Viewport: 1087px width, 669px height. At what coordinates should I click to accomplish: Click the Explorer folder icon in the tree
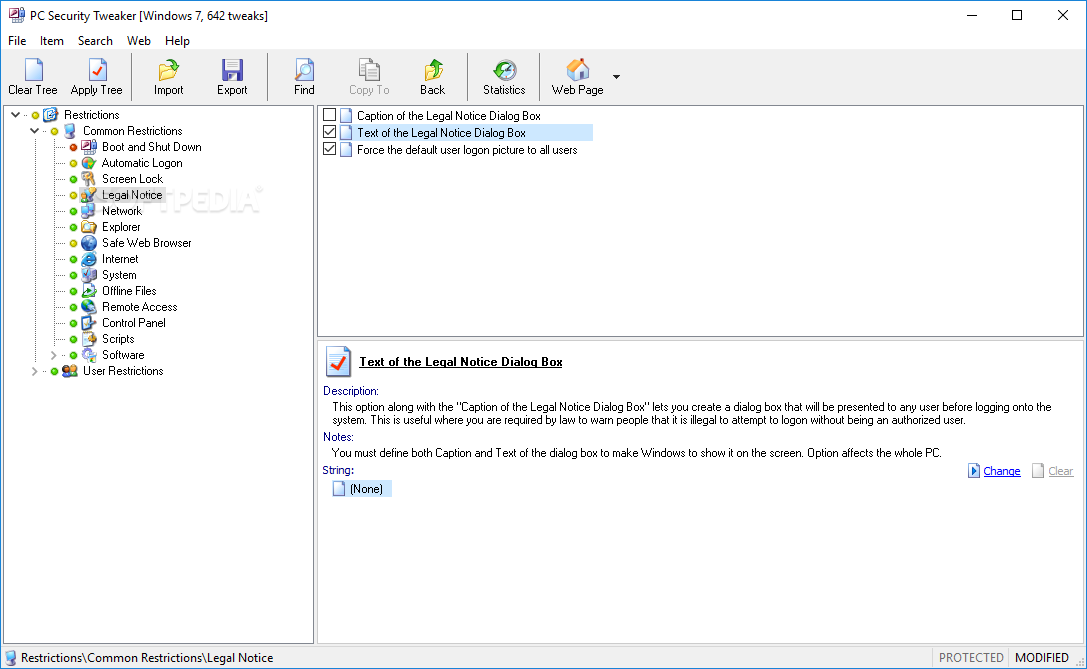pos(89,227)
